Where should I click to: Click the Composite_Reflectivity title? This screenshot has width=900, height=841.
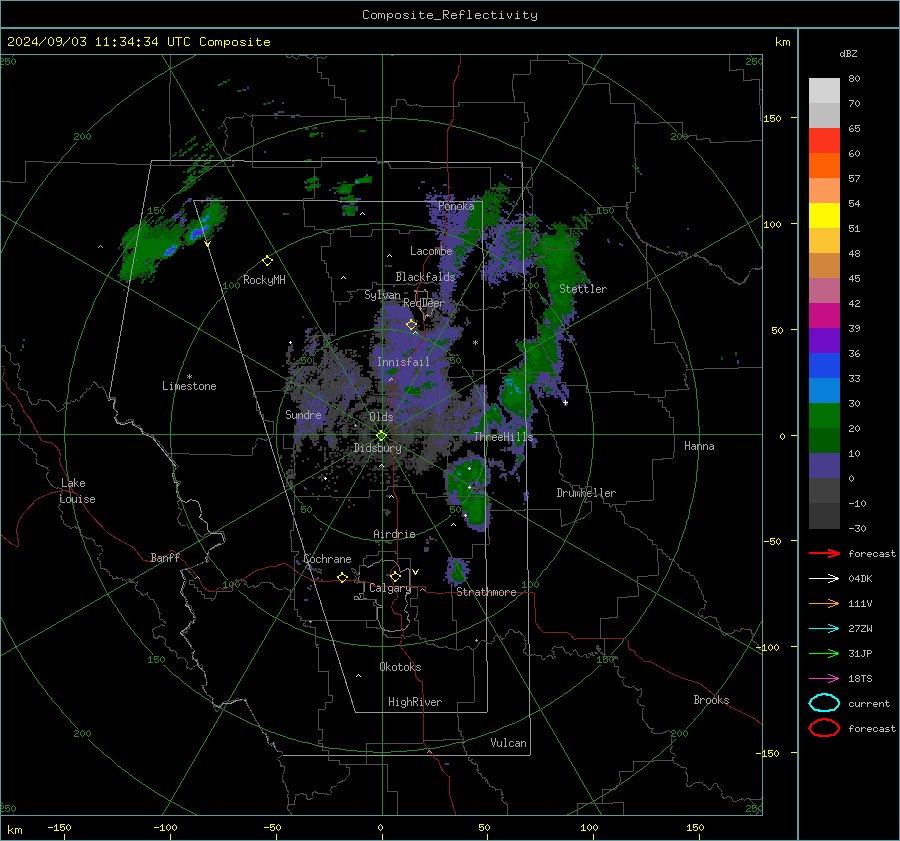[450, 15]
